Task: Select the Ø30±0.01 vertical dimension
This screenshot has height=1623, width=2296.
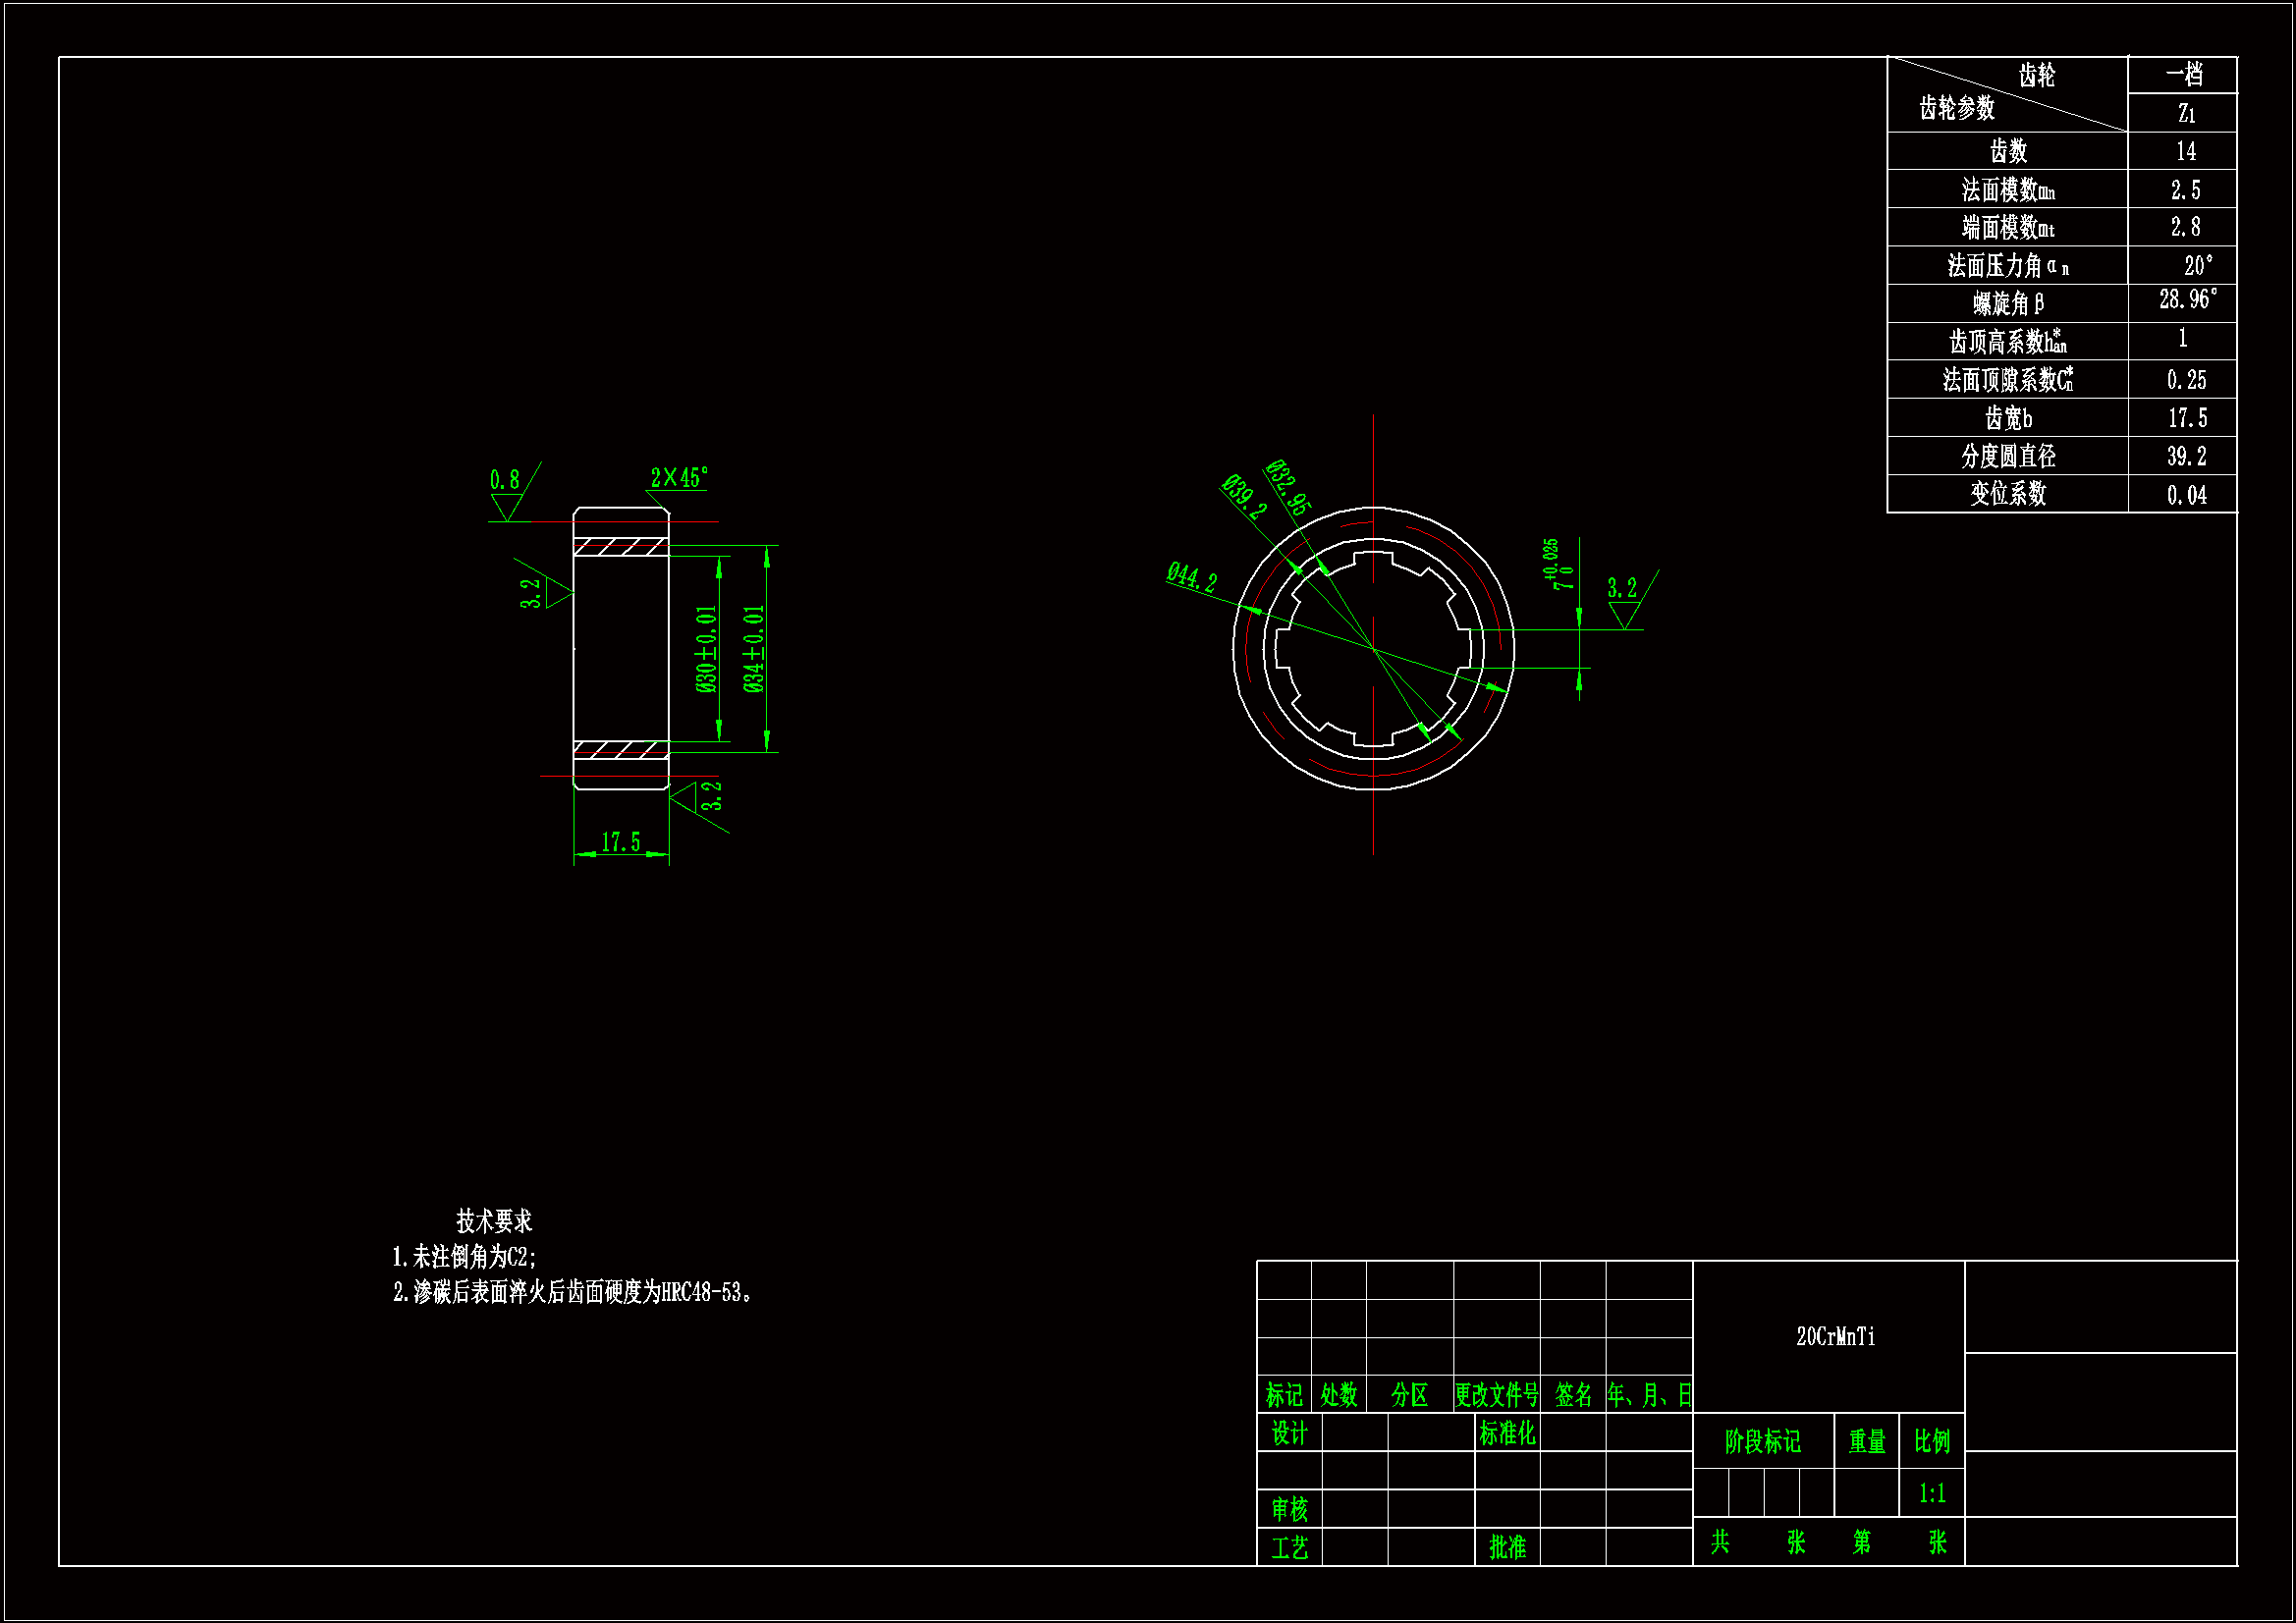Action: (x=706, y=649)
